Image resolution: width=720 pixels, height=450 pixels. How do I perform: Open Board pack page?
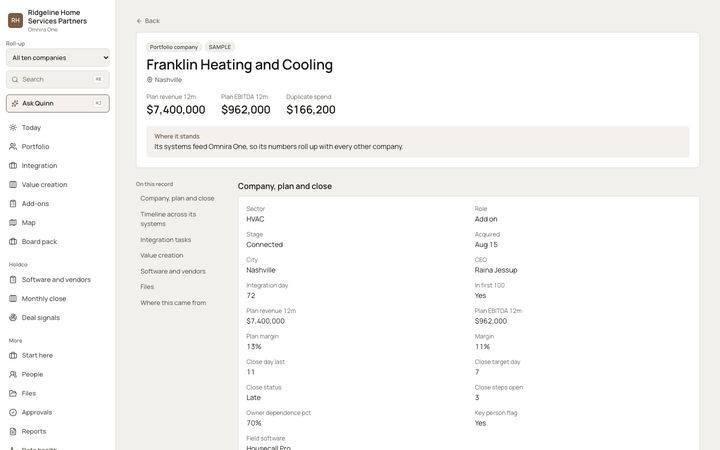[x=58, y=242]
